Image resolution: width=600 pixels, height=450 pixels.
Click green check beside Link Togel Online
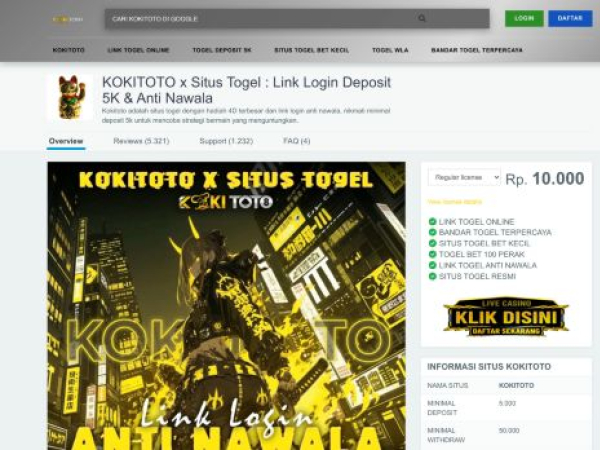432,222
